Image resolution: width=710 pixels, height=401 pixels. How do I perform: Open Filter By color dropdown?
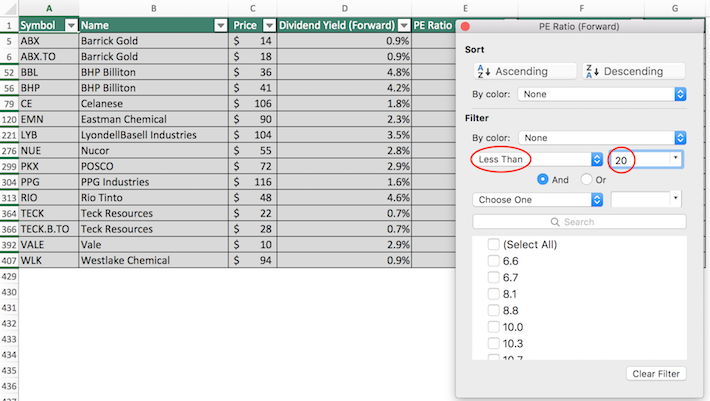pos(602,137)
